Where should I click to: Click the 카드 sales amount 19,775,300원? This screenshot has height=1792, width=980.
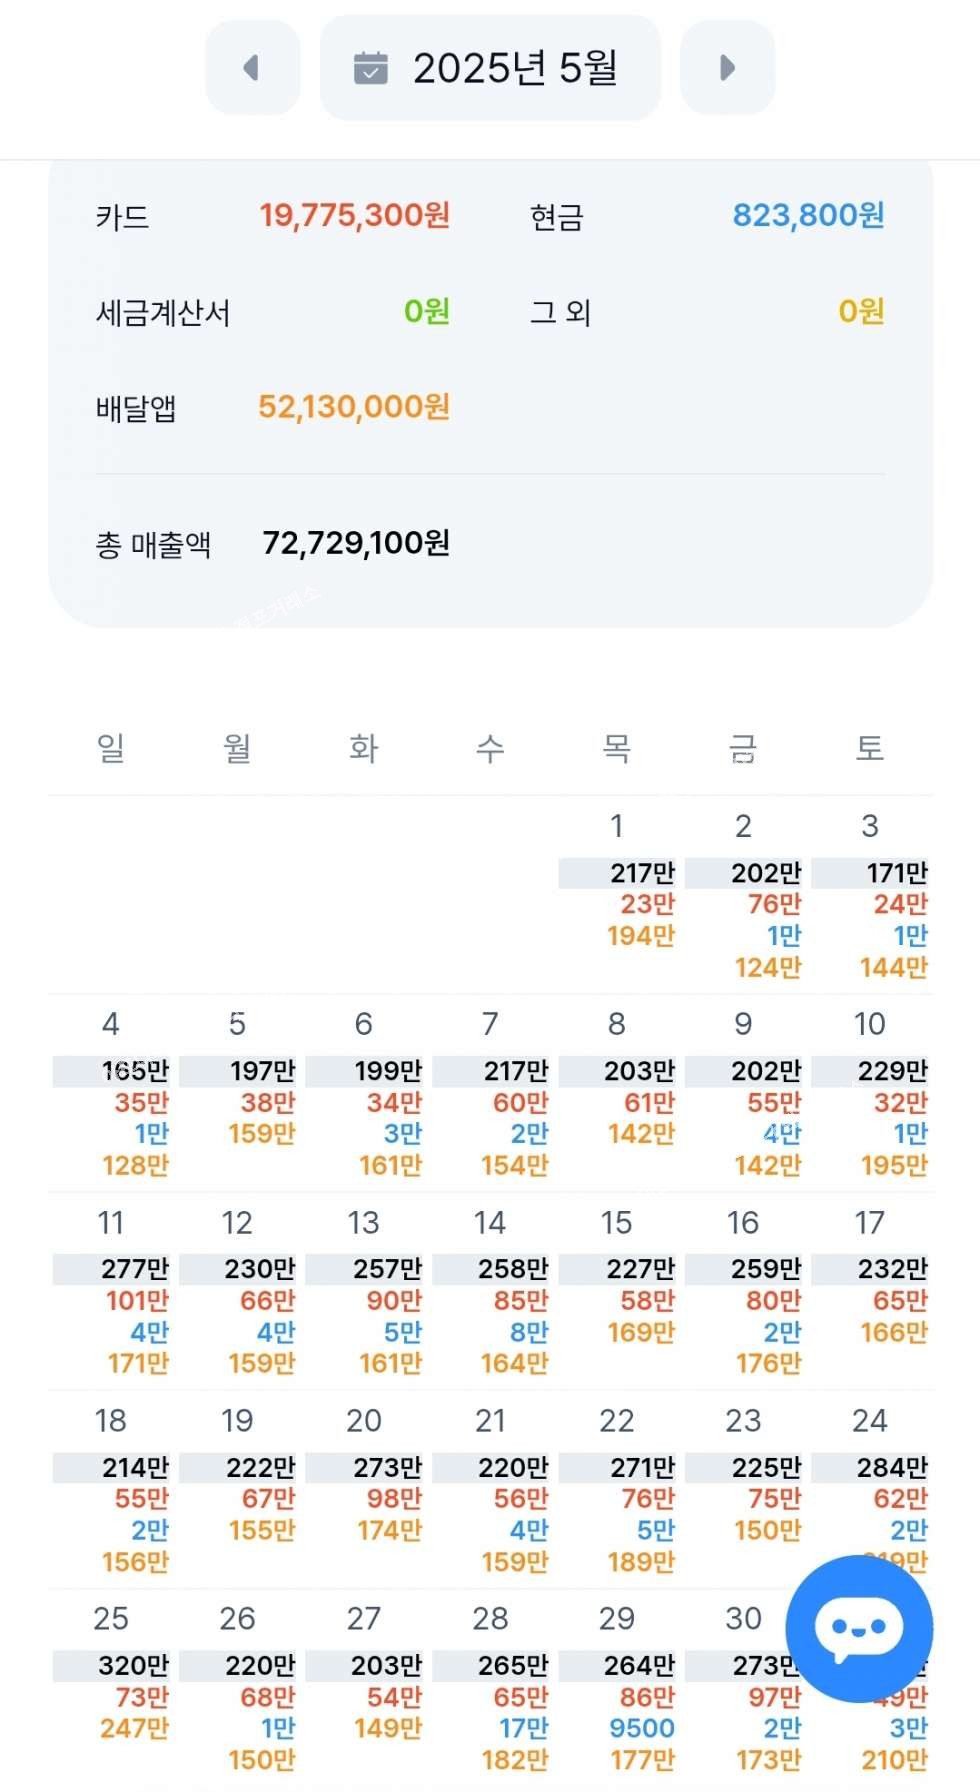pos(354,215)
